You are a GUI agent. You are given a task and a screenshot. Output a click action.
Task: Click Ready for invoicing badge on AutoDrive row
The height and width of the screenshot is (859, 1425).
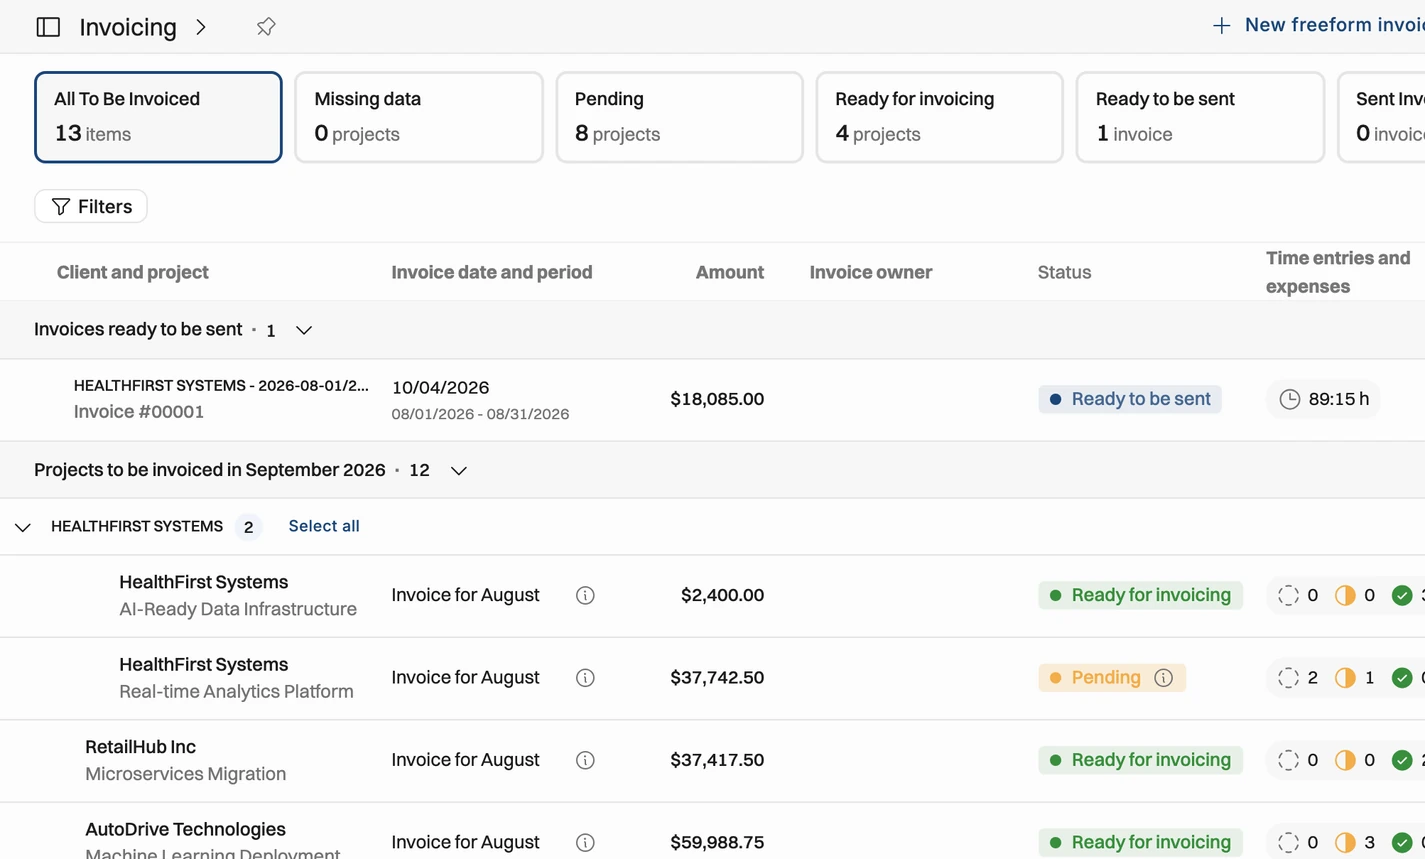pos(1140,843)
